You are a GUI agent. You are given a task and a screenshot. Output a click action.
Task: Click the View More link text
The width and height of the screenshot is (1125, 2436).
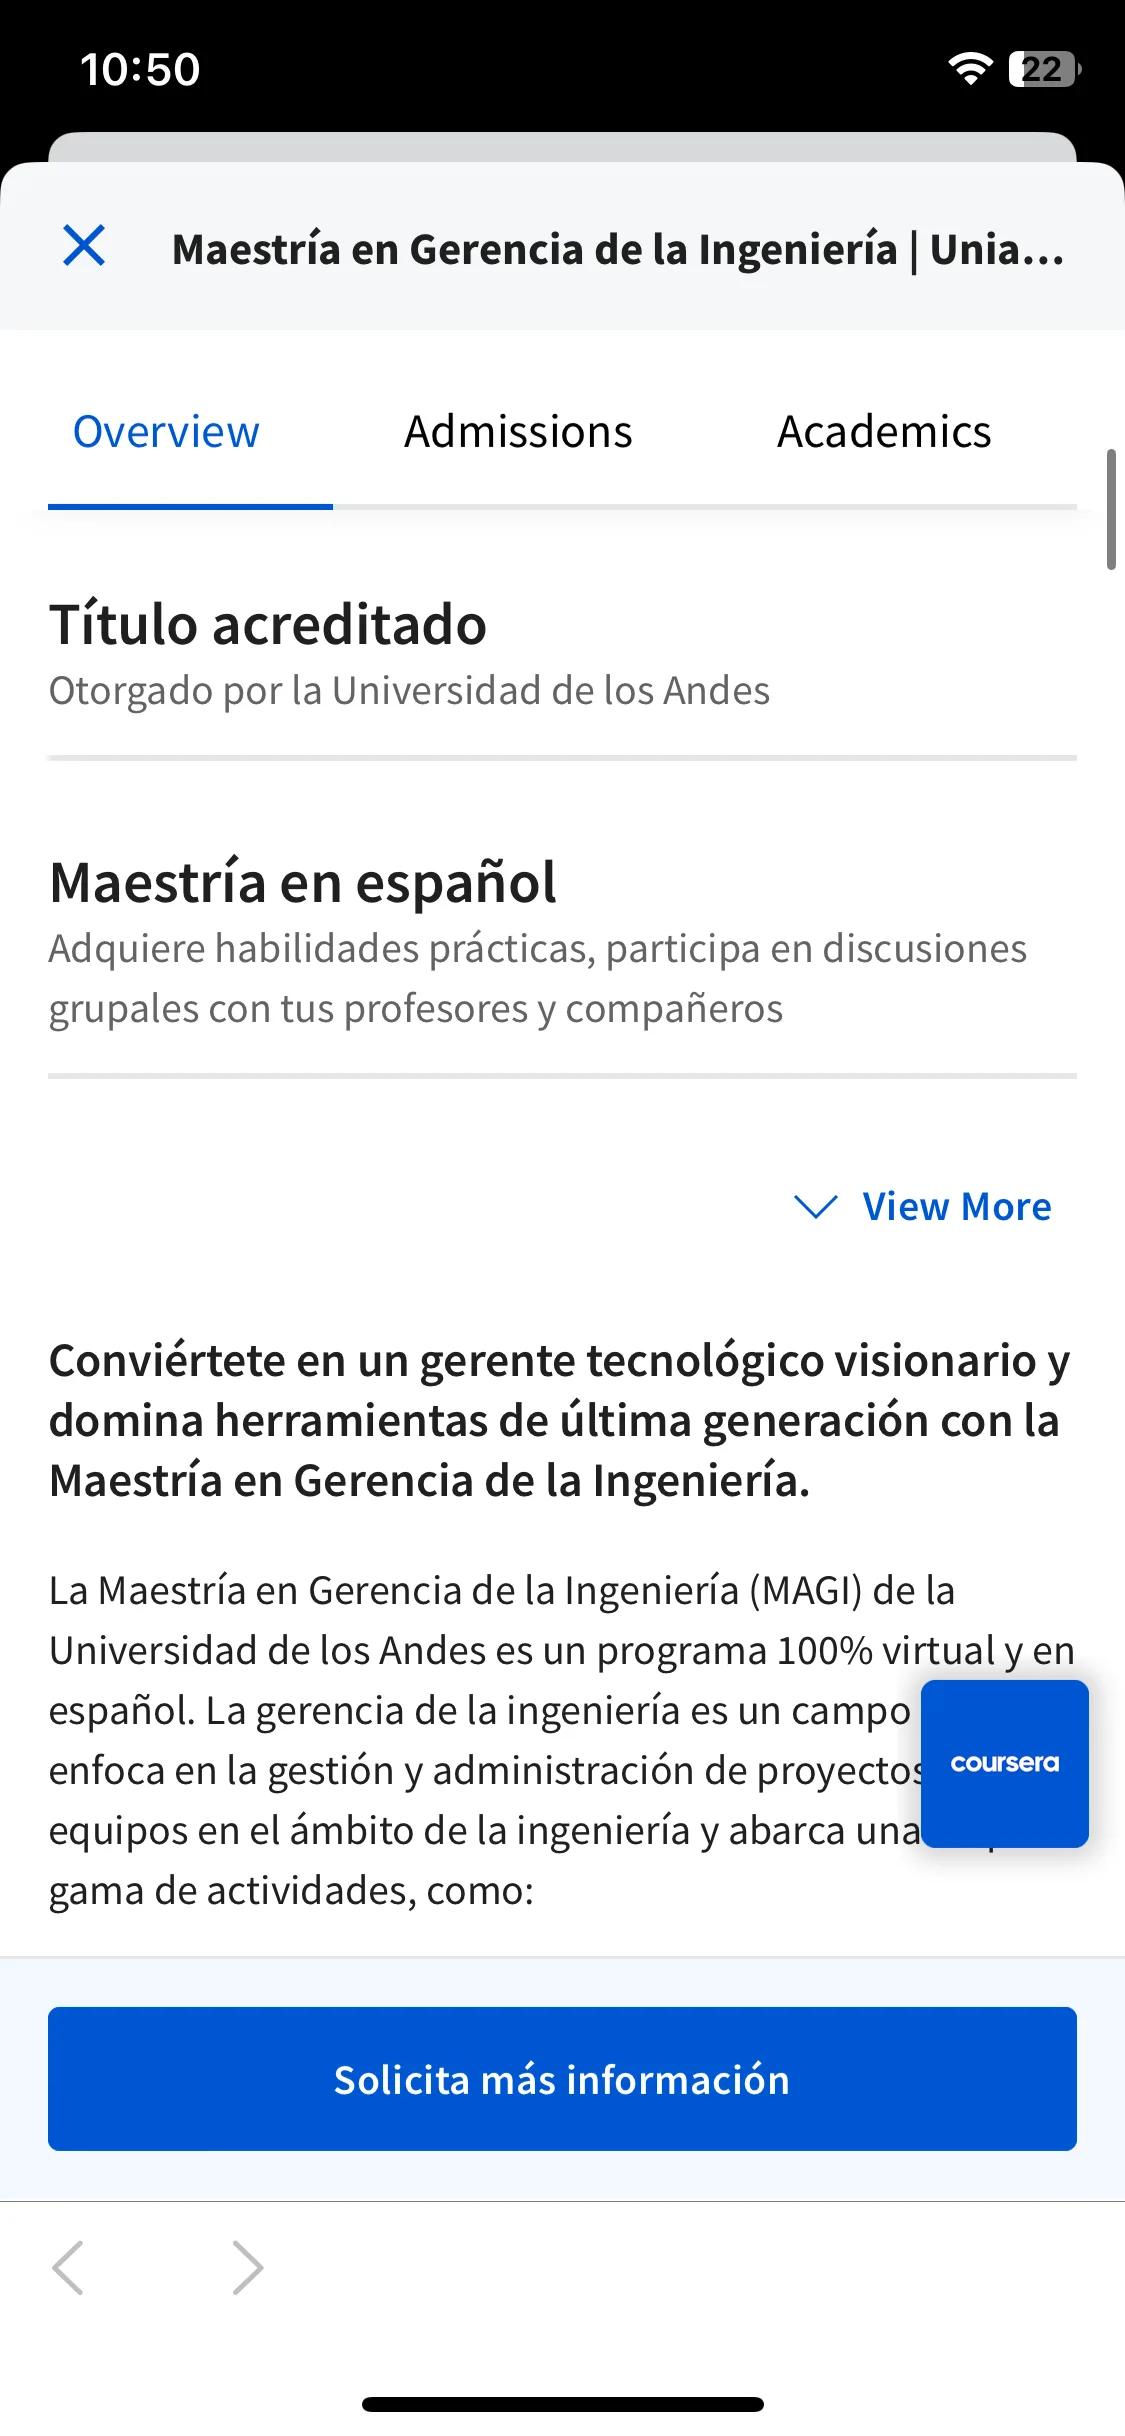click(x=957, y=1206)
